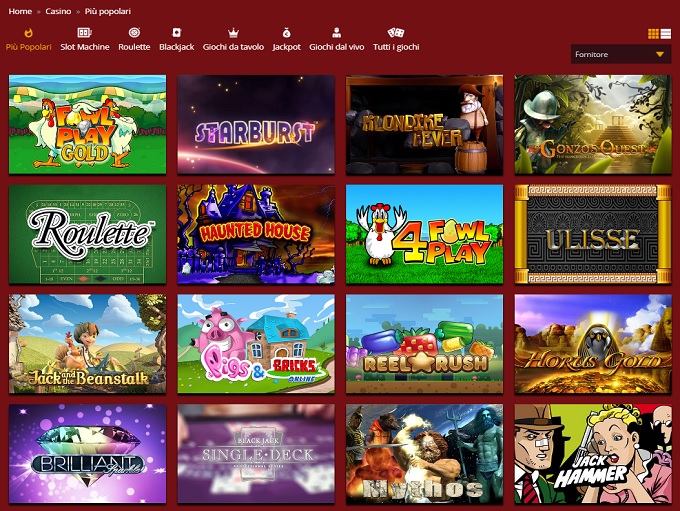Click the Roulette wheel icon
Screen dimensions: 680x511
pos(134,33)
